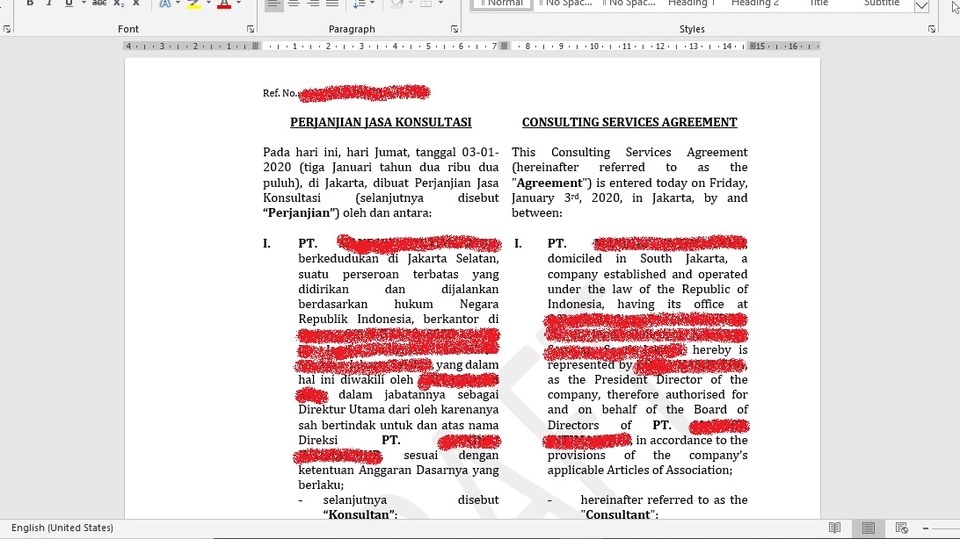Viewport: 960px width, 539px height.
Task: Apply red Font Color
Action: (224, 3)
